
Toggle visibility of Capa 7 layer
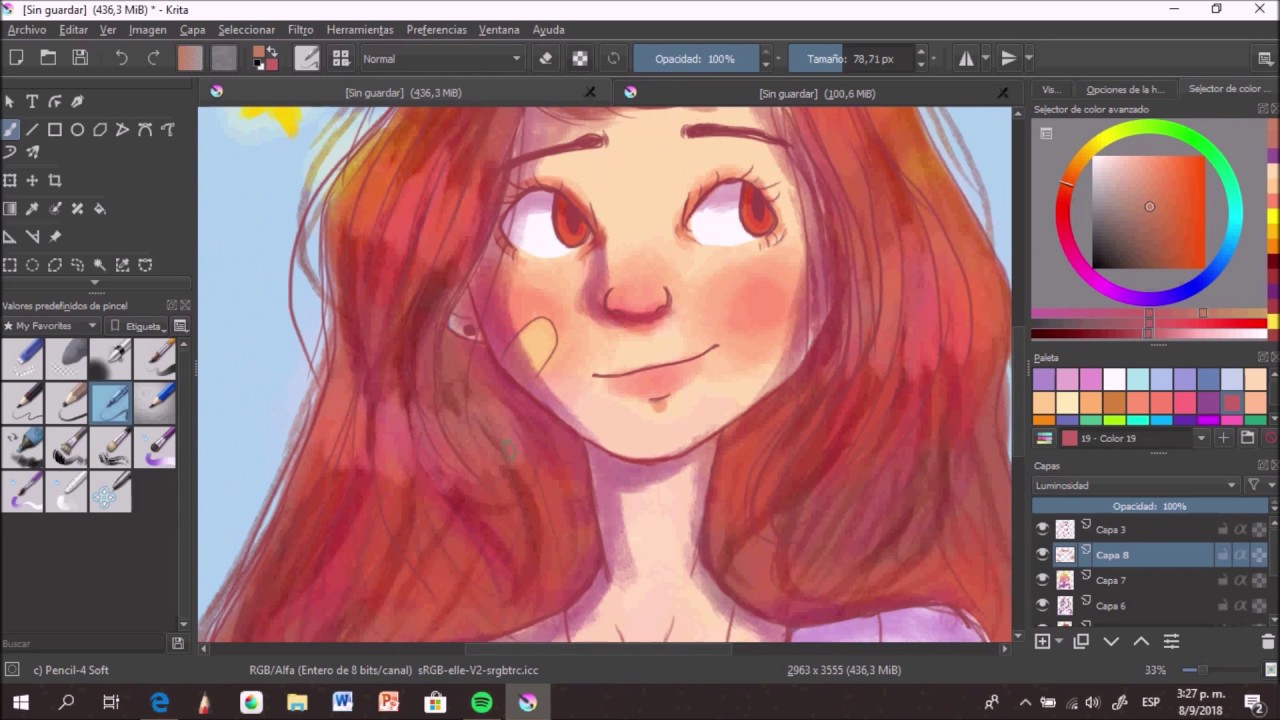click(x=1042, y=580)
